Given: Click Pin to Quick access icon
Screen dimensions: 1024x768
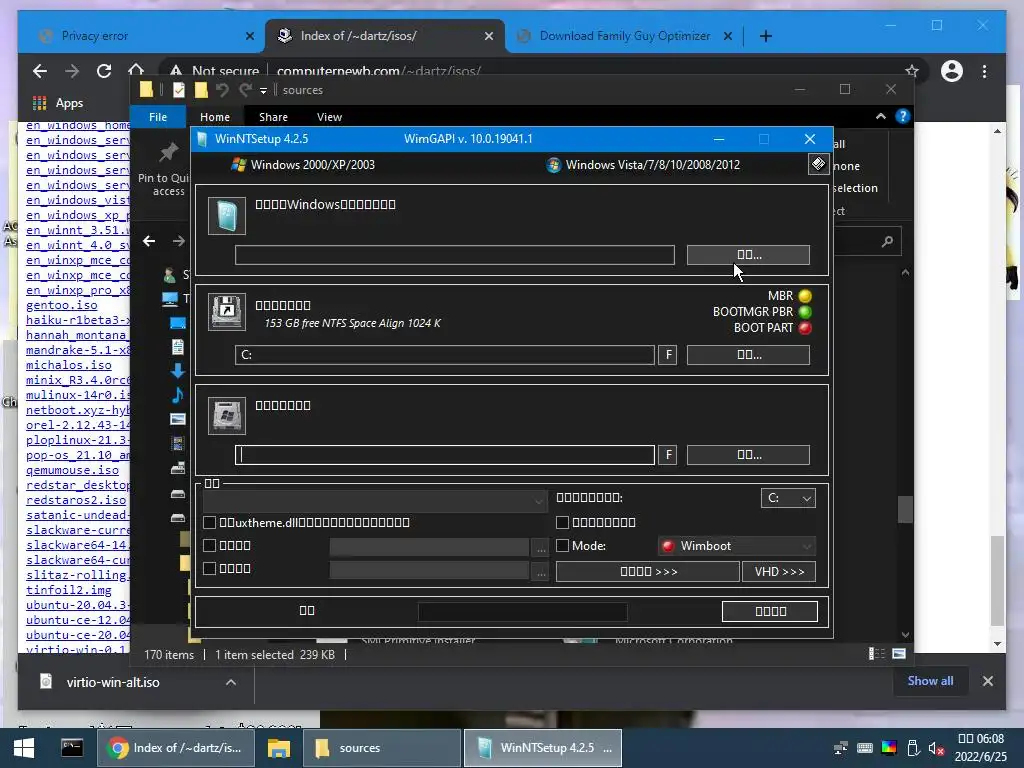Looking at the screenshot, I should click(168, 153).
